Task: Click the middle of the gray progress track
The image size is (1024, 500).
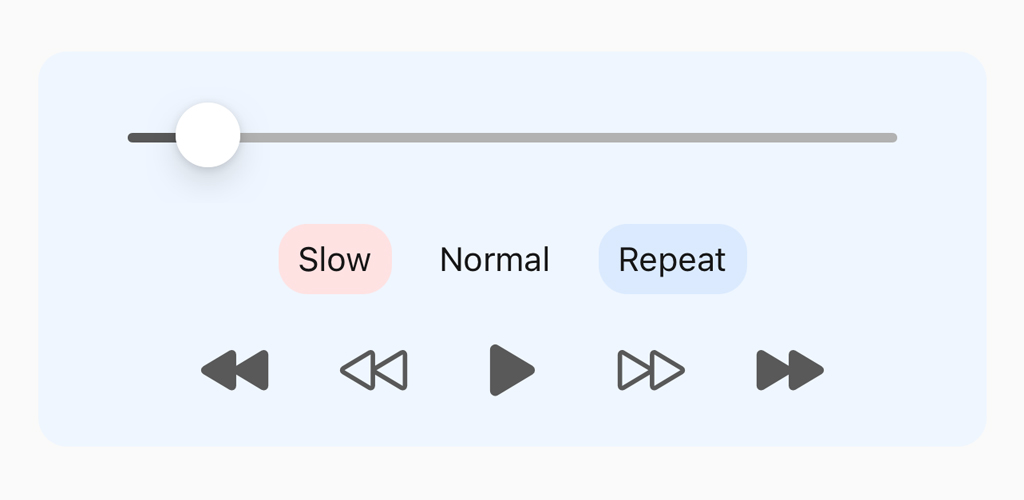Action: click(x=513, y=138)
